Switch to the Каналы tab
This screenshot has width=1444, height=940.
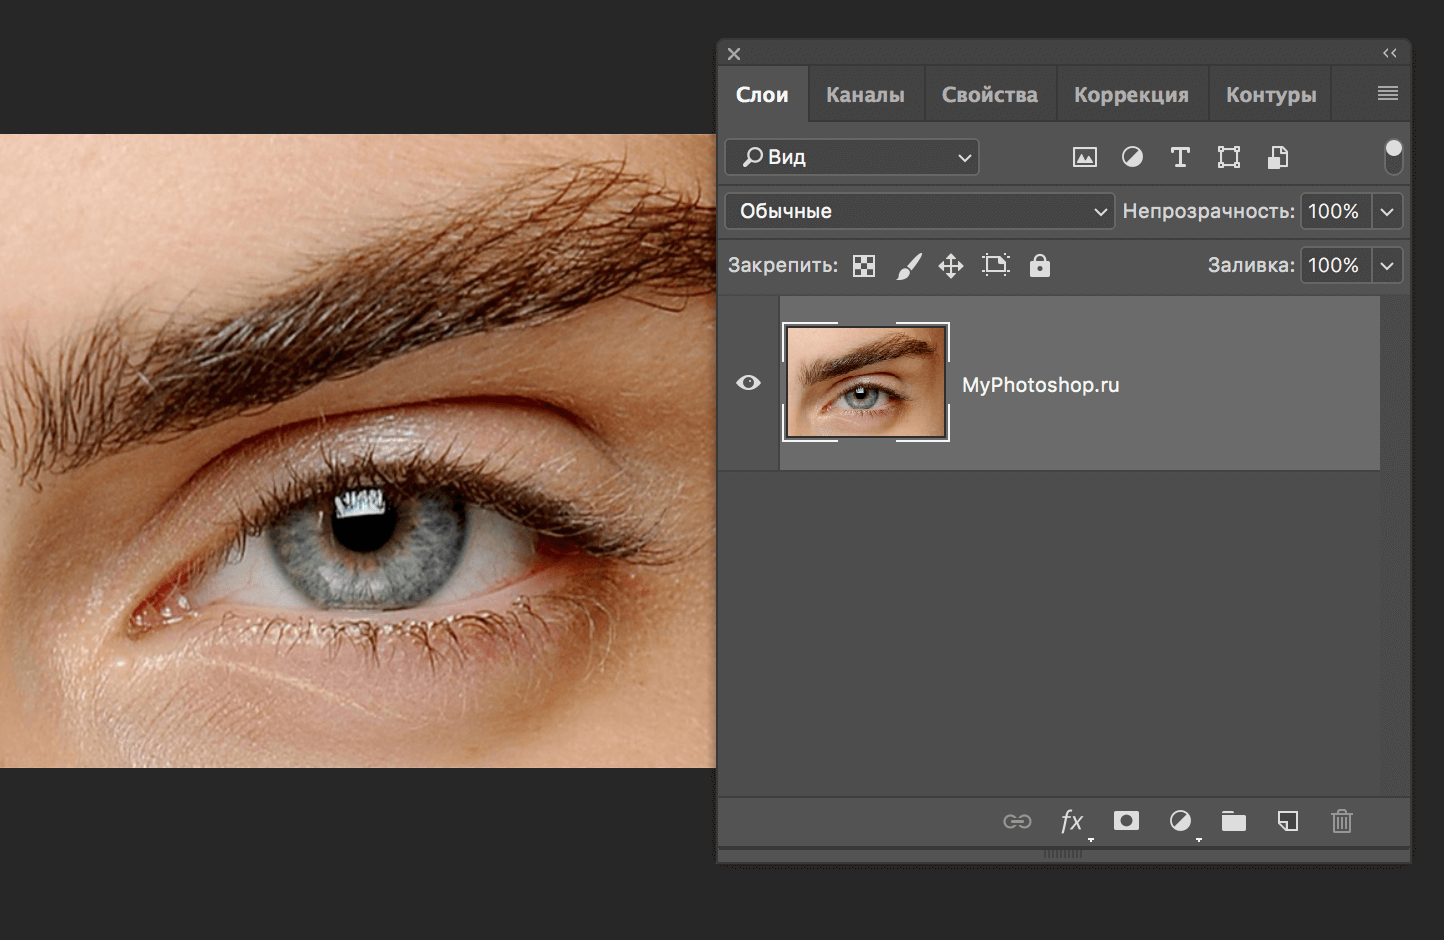pyautogui.click(x=865, y=93)
